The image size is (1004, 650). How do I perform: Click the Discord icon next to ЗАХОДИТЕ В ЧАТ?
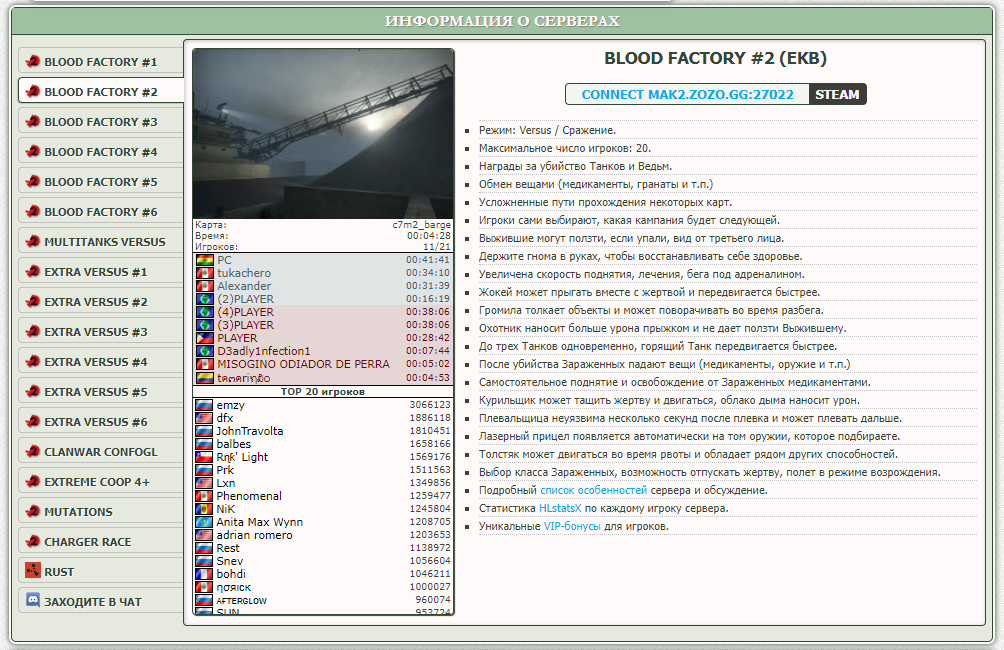point(33,600)
